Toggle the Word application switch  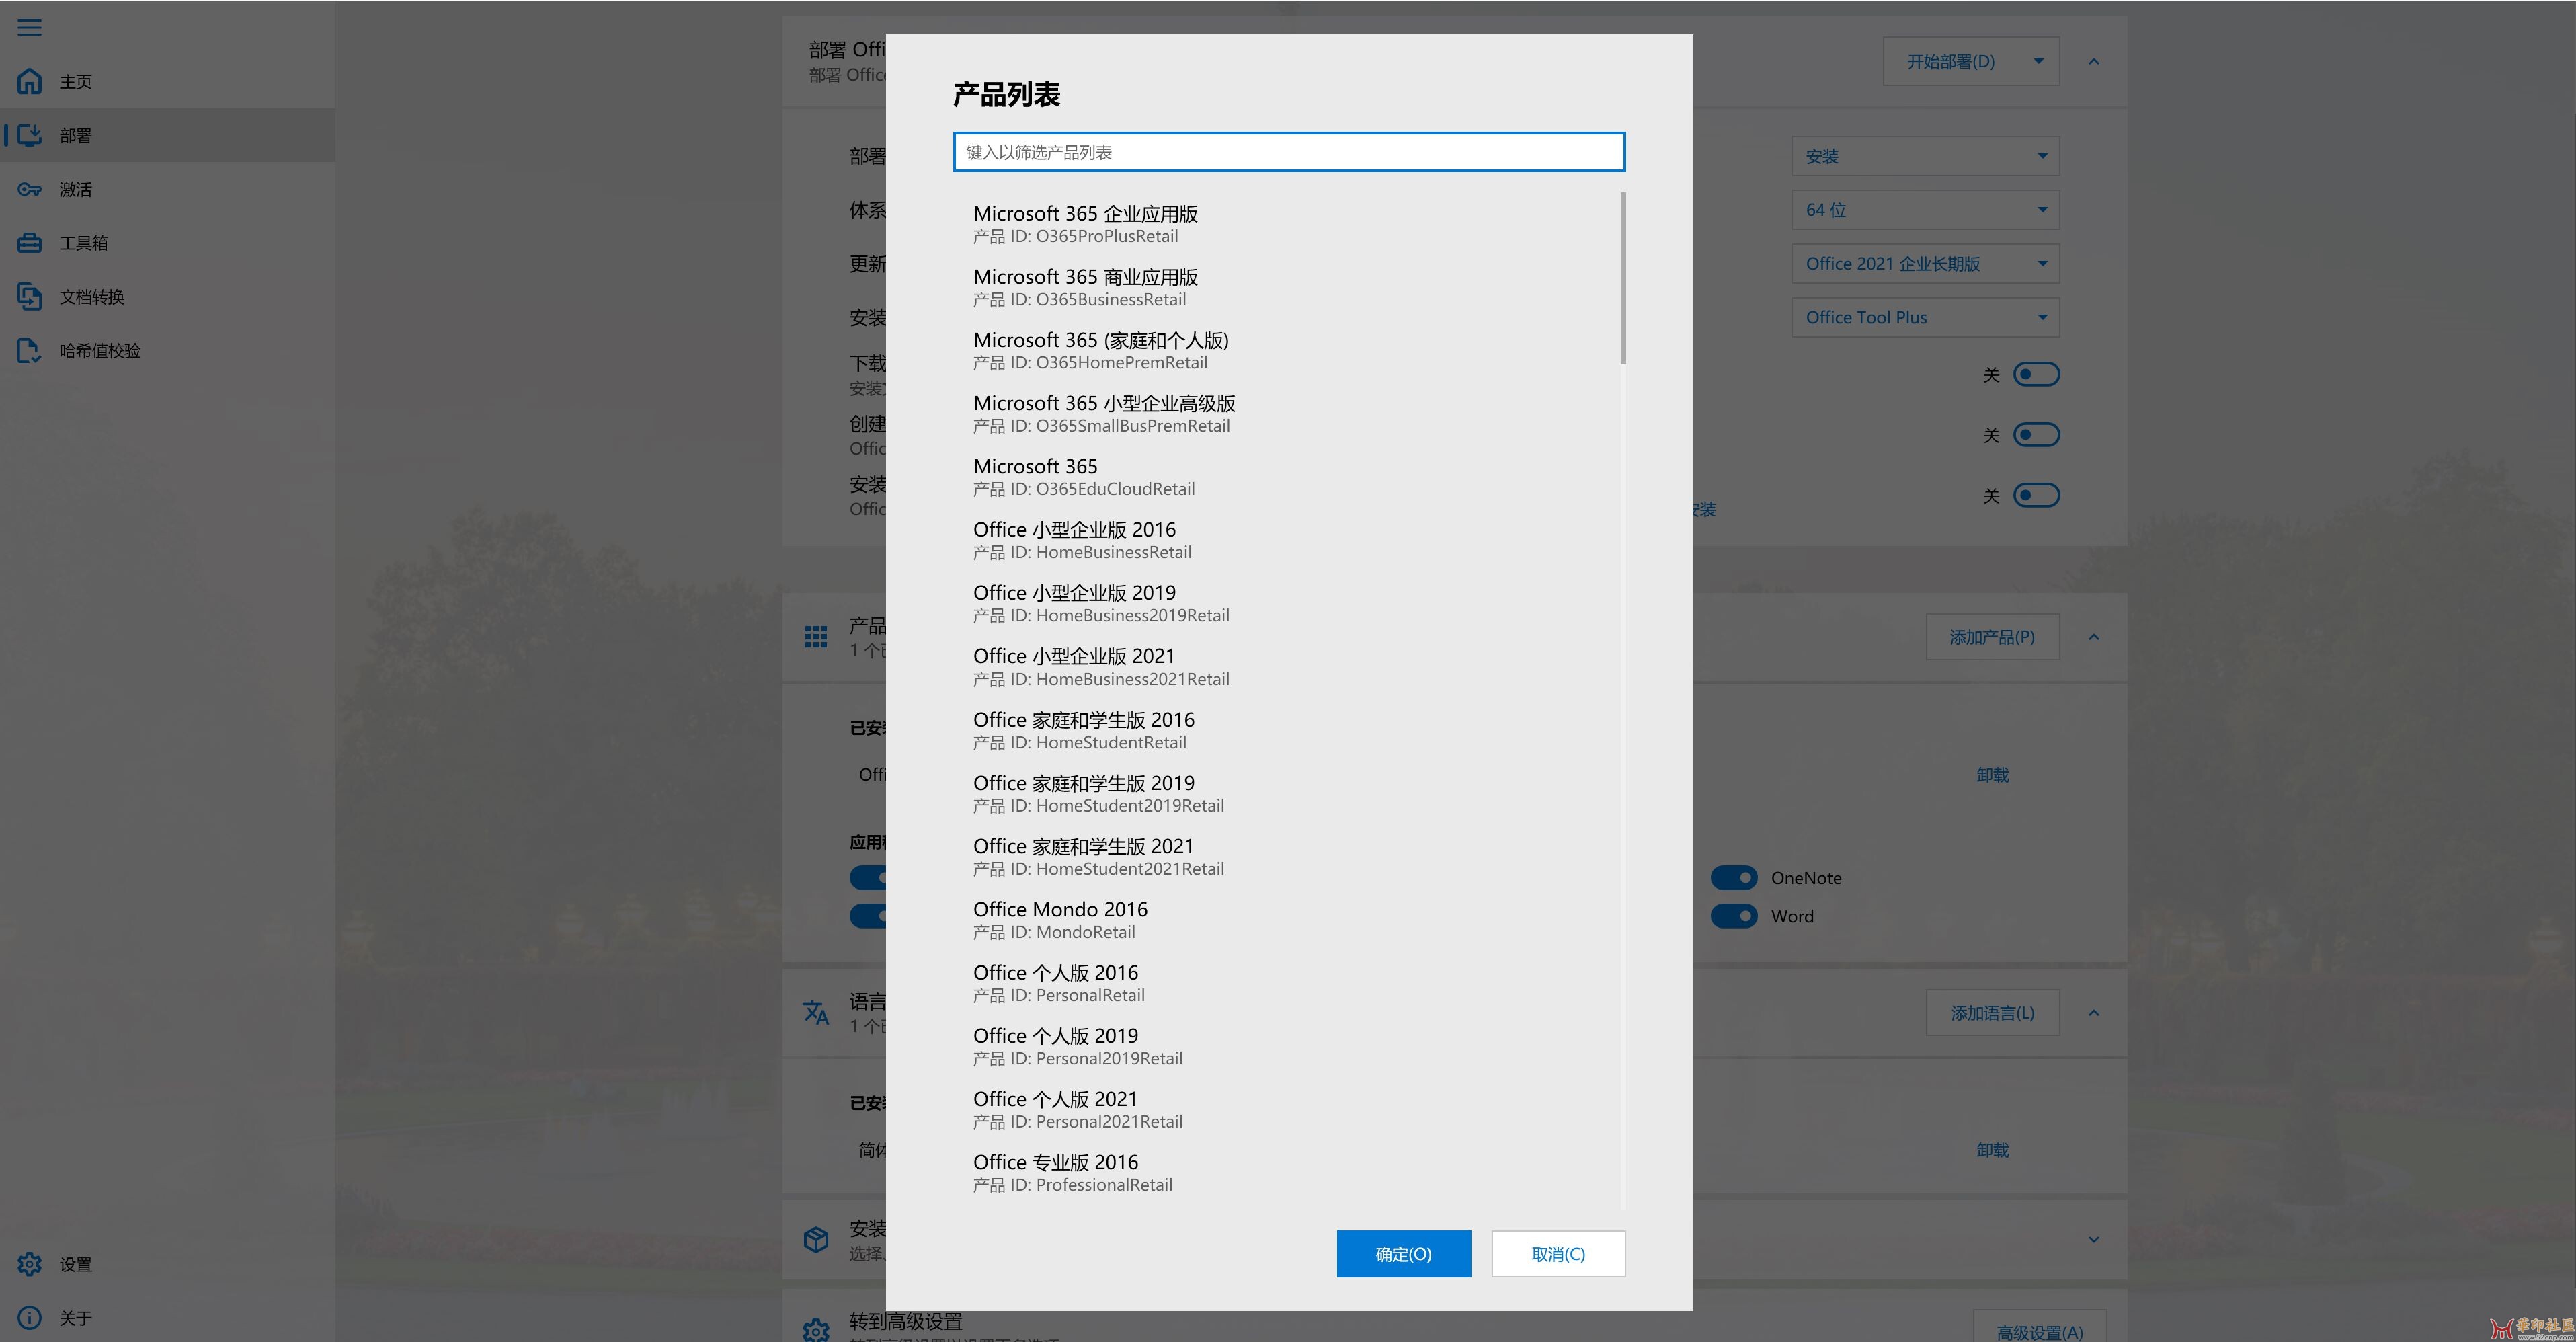click(x=1734, y=916)
